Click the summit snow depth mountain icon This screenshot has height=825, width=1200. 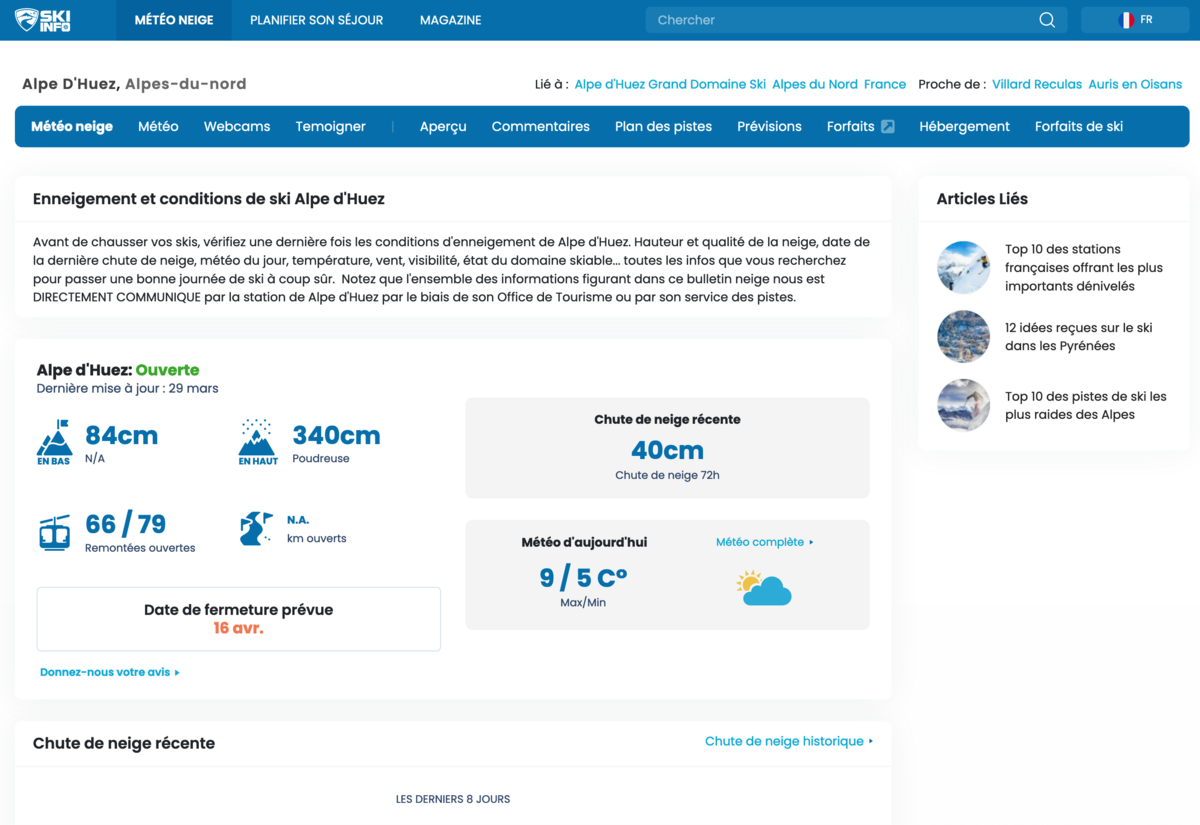258,443
